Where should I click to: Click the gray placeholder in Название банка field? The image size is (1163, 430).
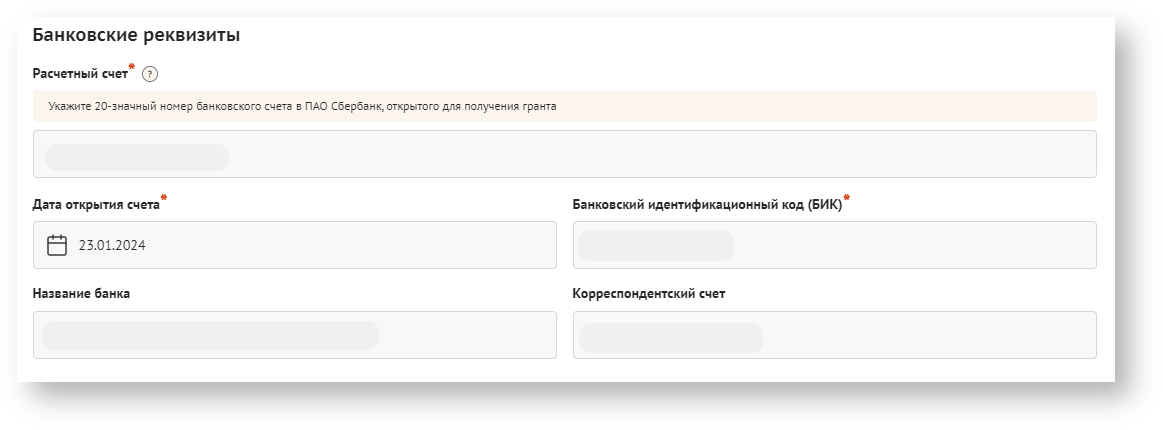click(x=210, y=335)
